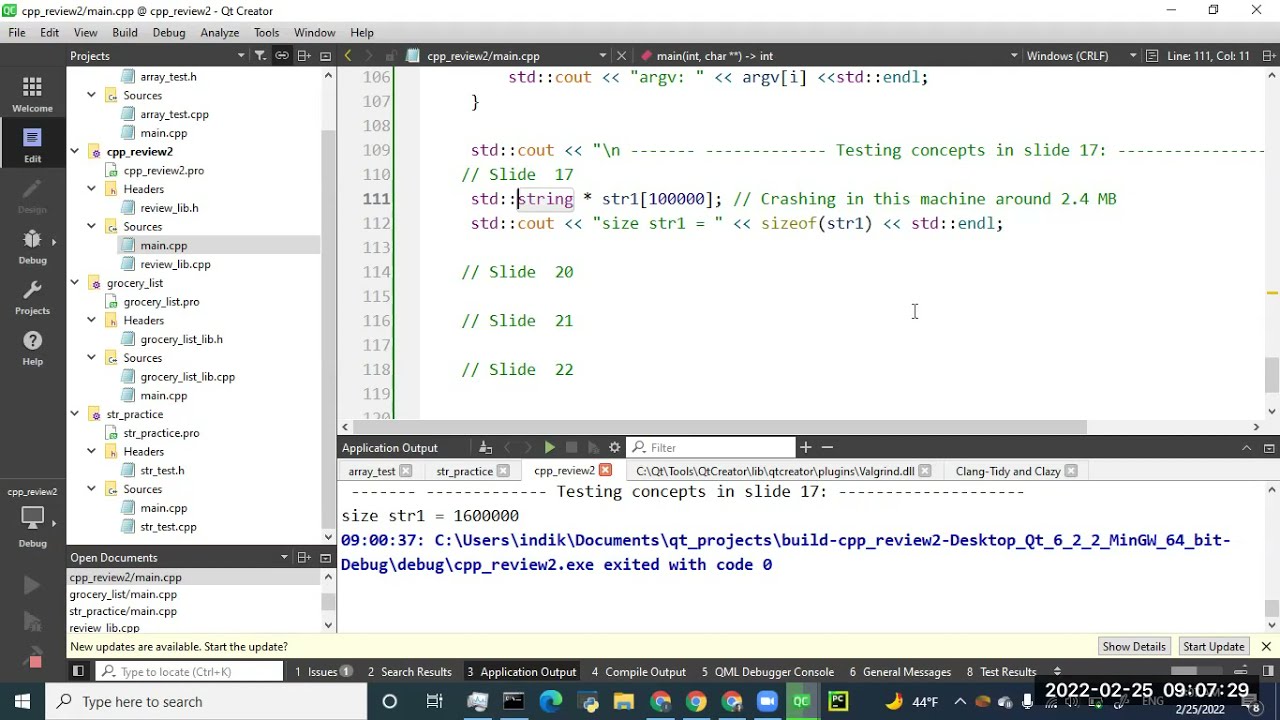
Task: Close the Clang-Tidy and Clazy tab
Action: pyautogui.click(x=1071, y=471)
